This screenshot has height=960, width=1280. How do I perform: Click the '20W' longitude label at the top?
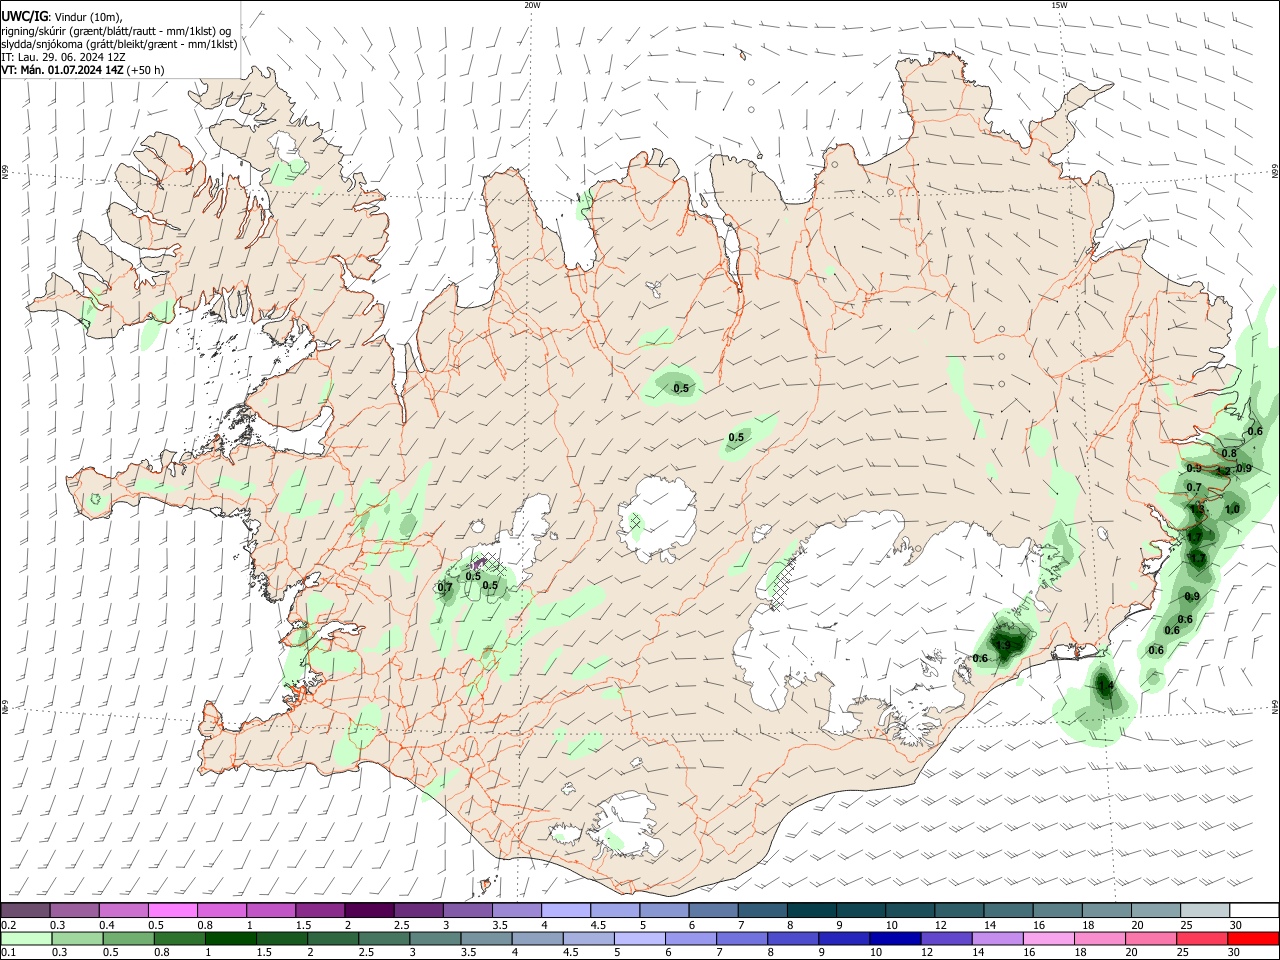tap(532, 5)
